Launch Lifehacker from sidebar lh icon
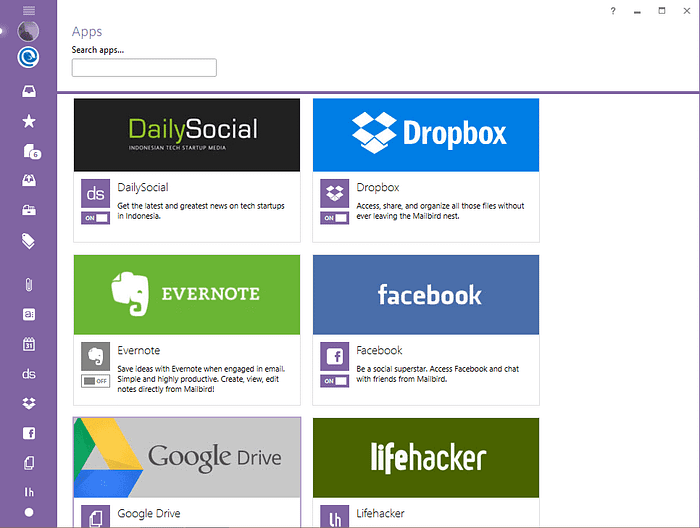Screen dimensions: 700x528 click(x=29, y=492)
